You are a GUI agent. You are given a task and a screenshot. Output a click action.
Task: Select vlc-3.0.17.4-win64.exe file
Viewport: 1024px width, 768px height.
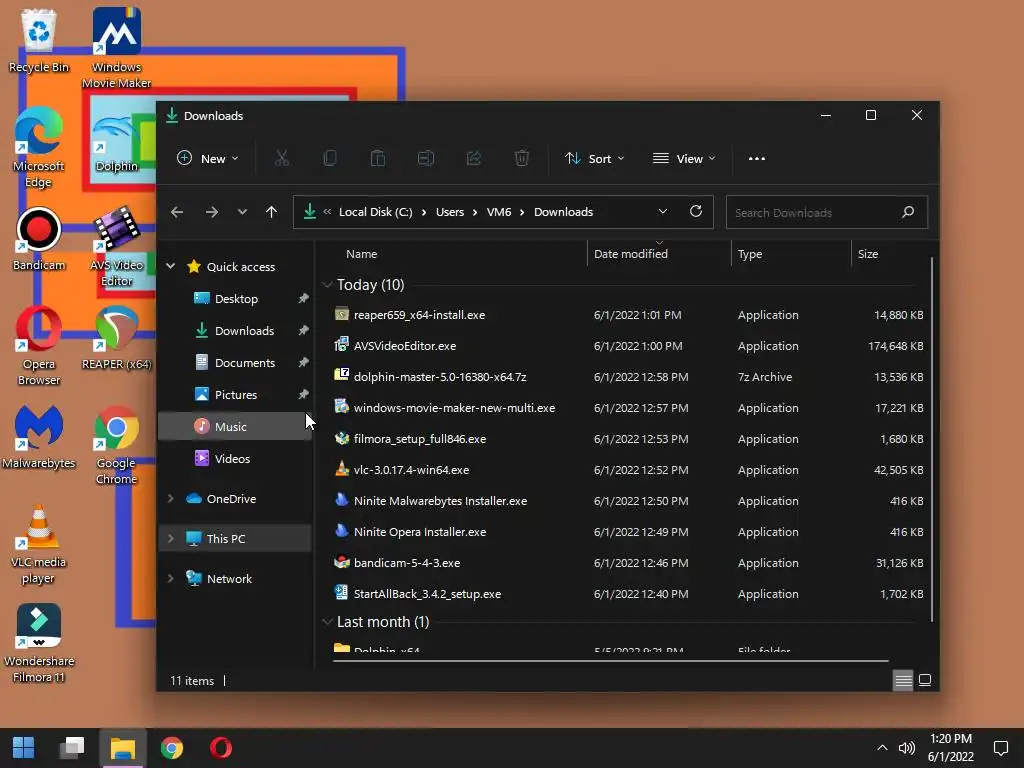(627, 470)
